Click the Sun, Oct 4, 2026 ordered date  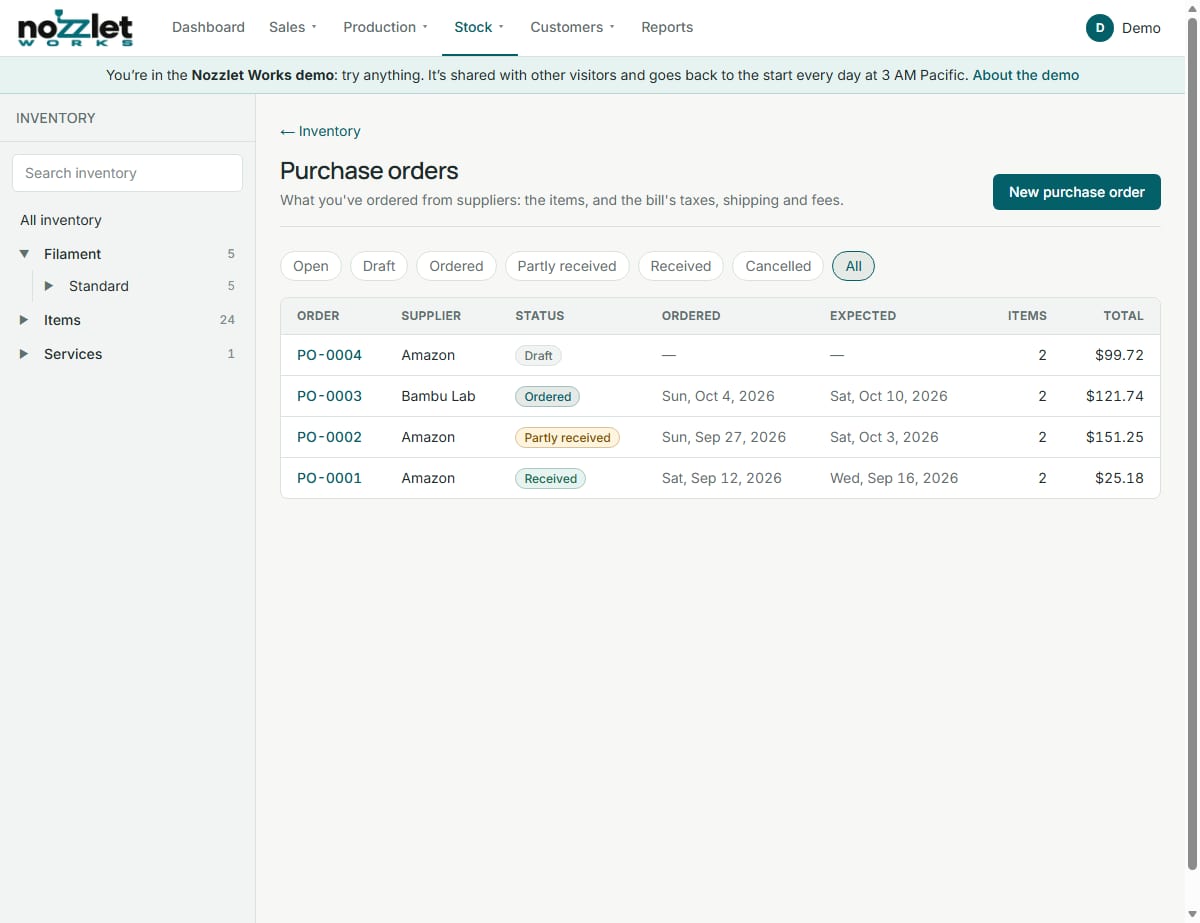718,396
